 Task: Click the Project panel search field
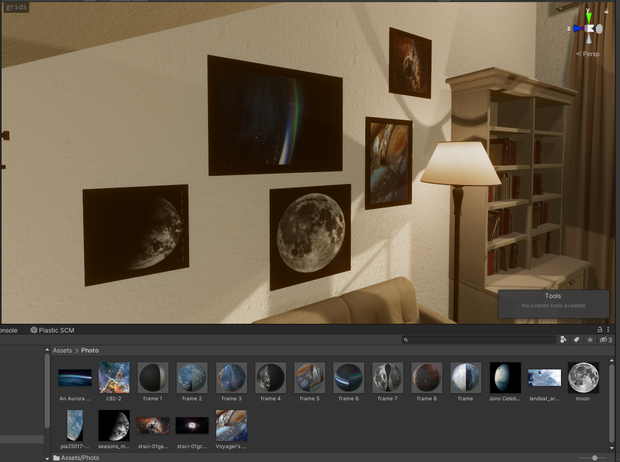pyautogui.click(x=478, y=340)
